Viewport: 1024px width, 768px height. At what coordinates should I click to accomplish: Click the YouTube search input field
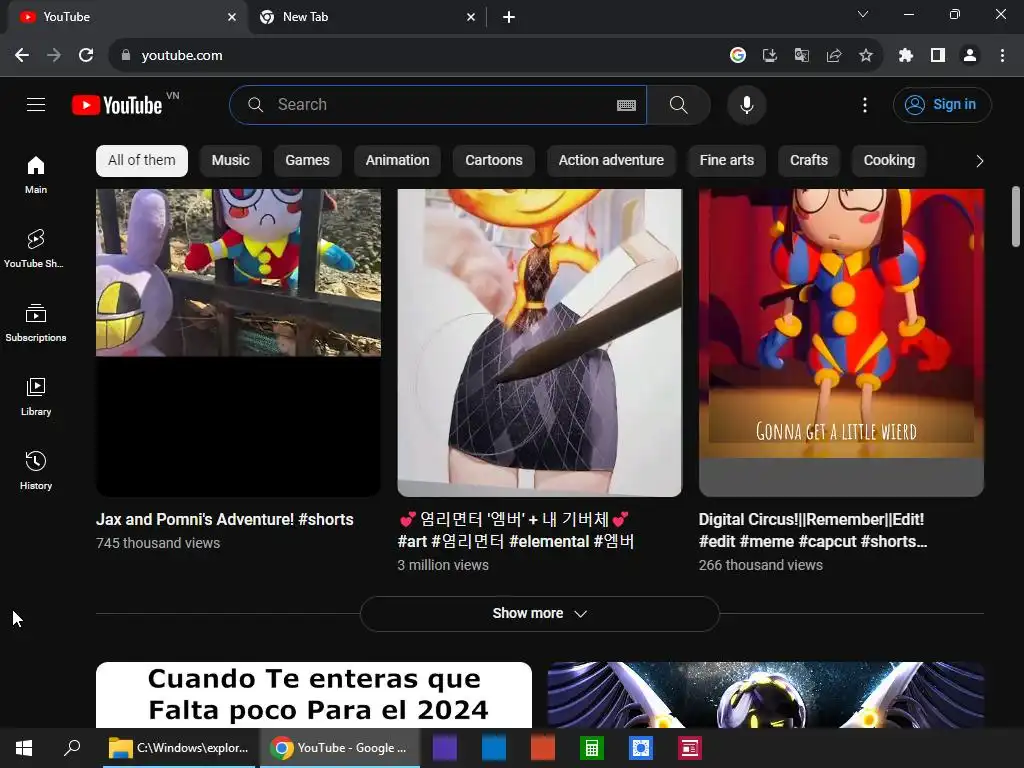point(438,104)
